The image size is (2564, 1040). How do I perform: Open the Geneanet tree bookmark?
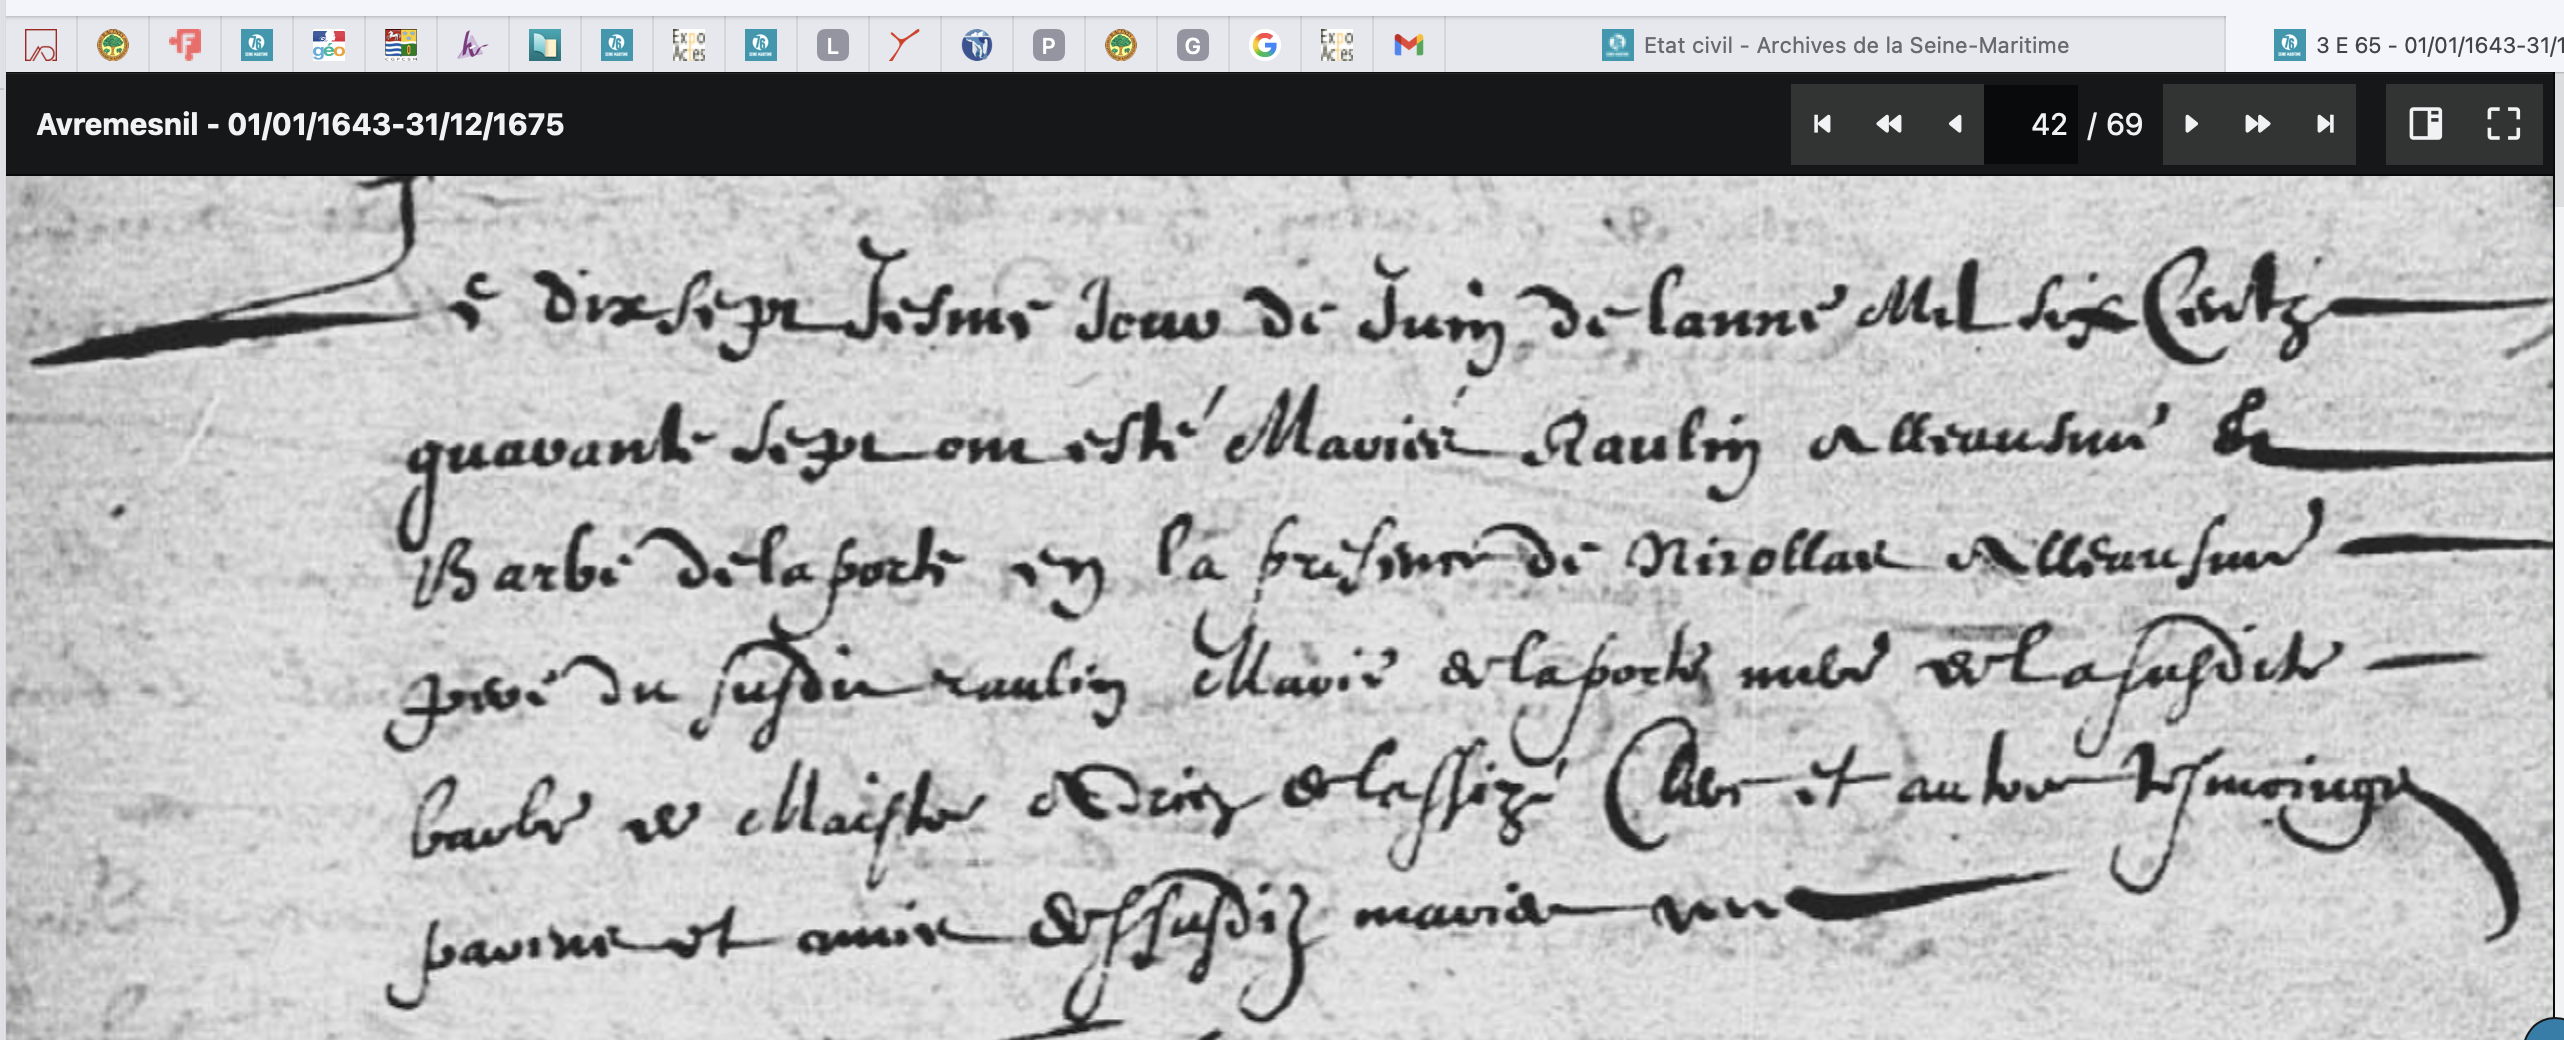click(114, 44)
